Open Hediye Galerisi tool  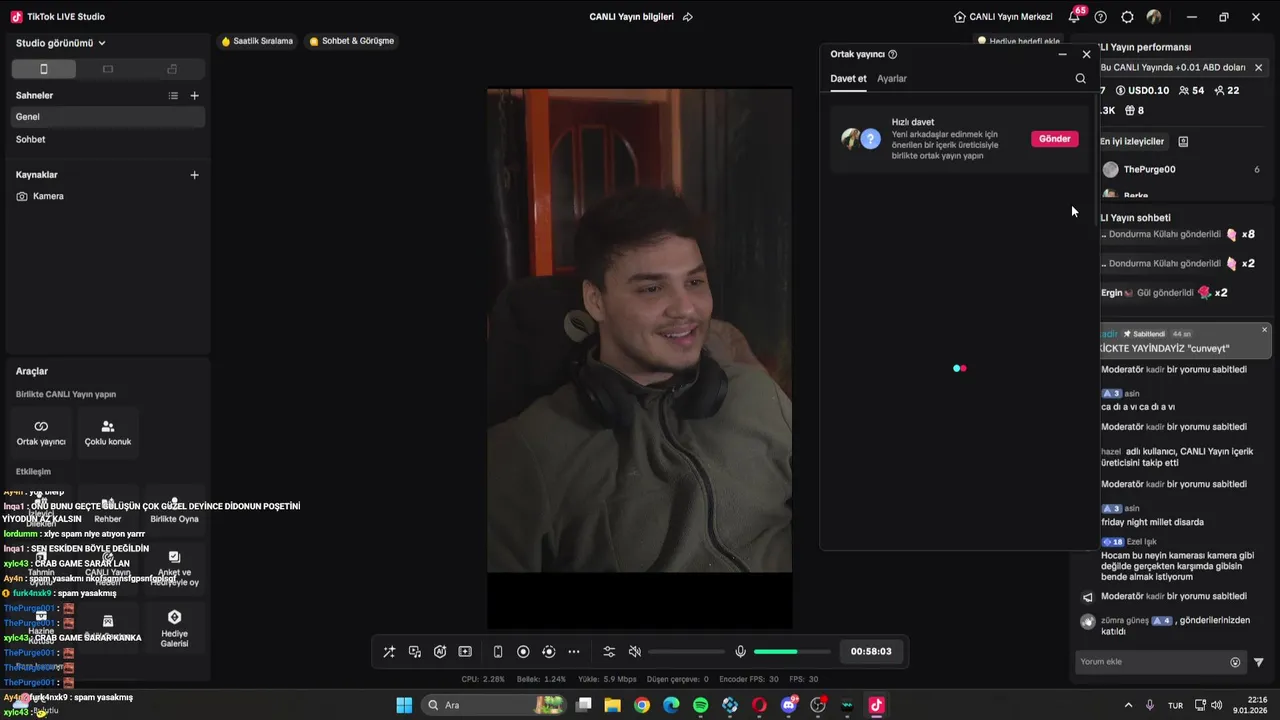click(x=174, y=629)
